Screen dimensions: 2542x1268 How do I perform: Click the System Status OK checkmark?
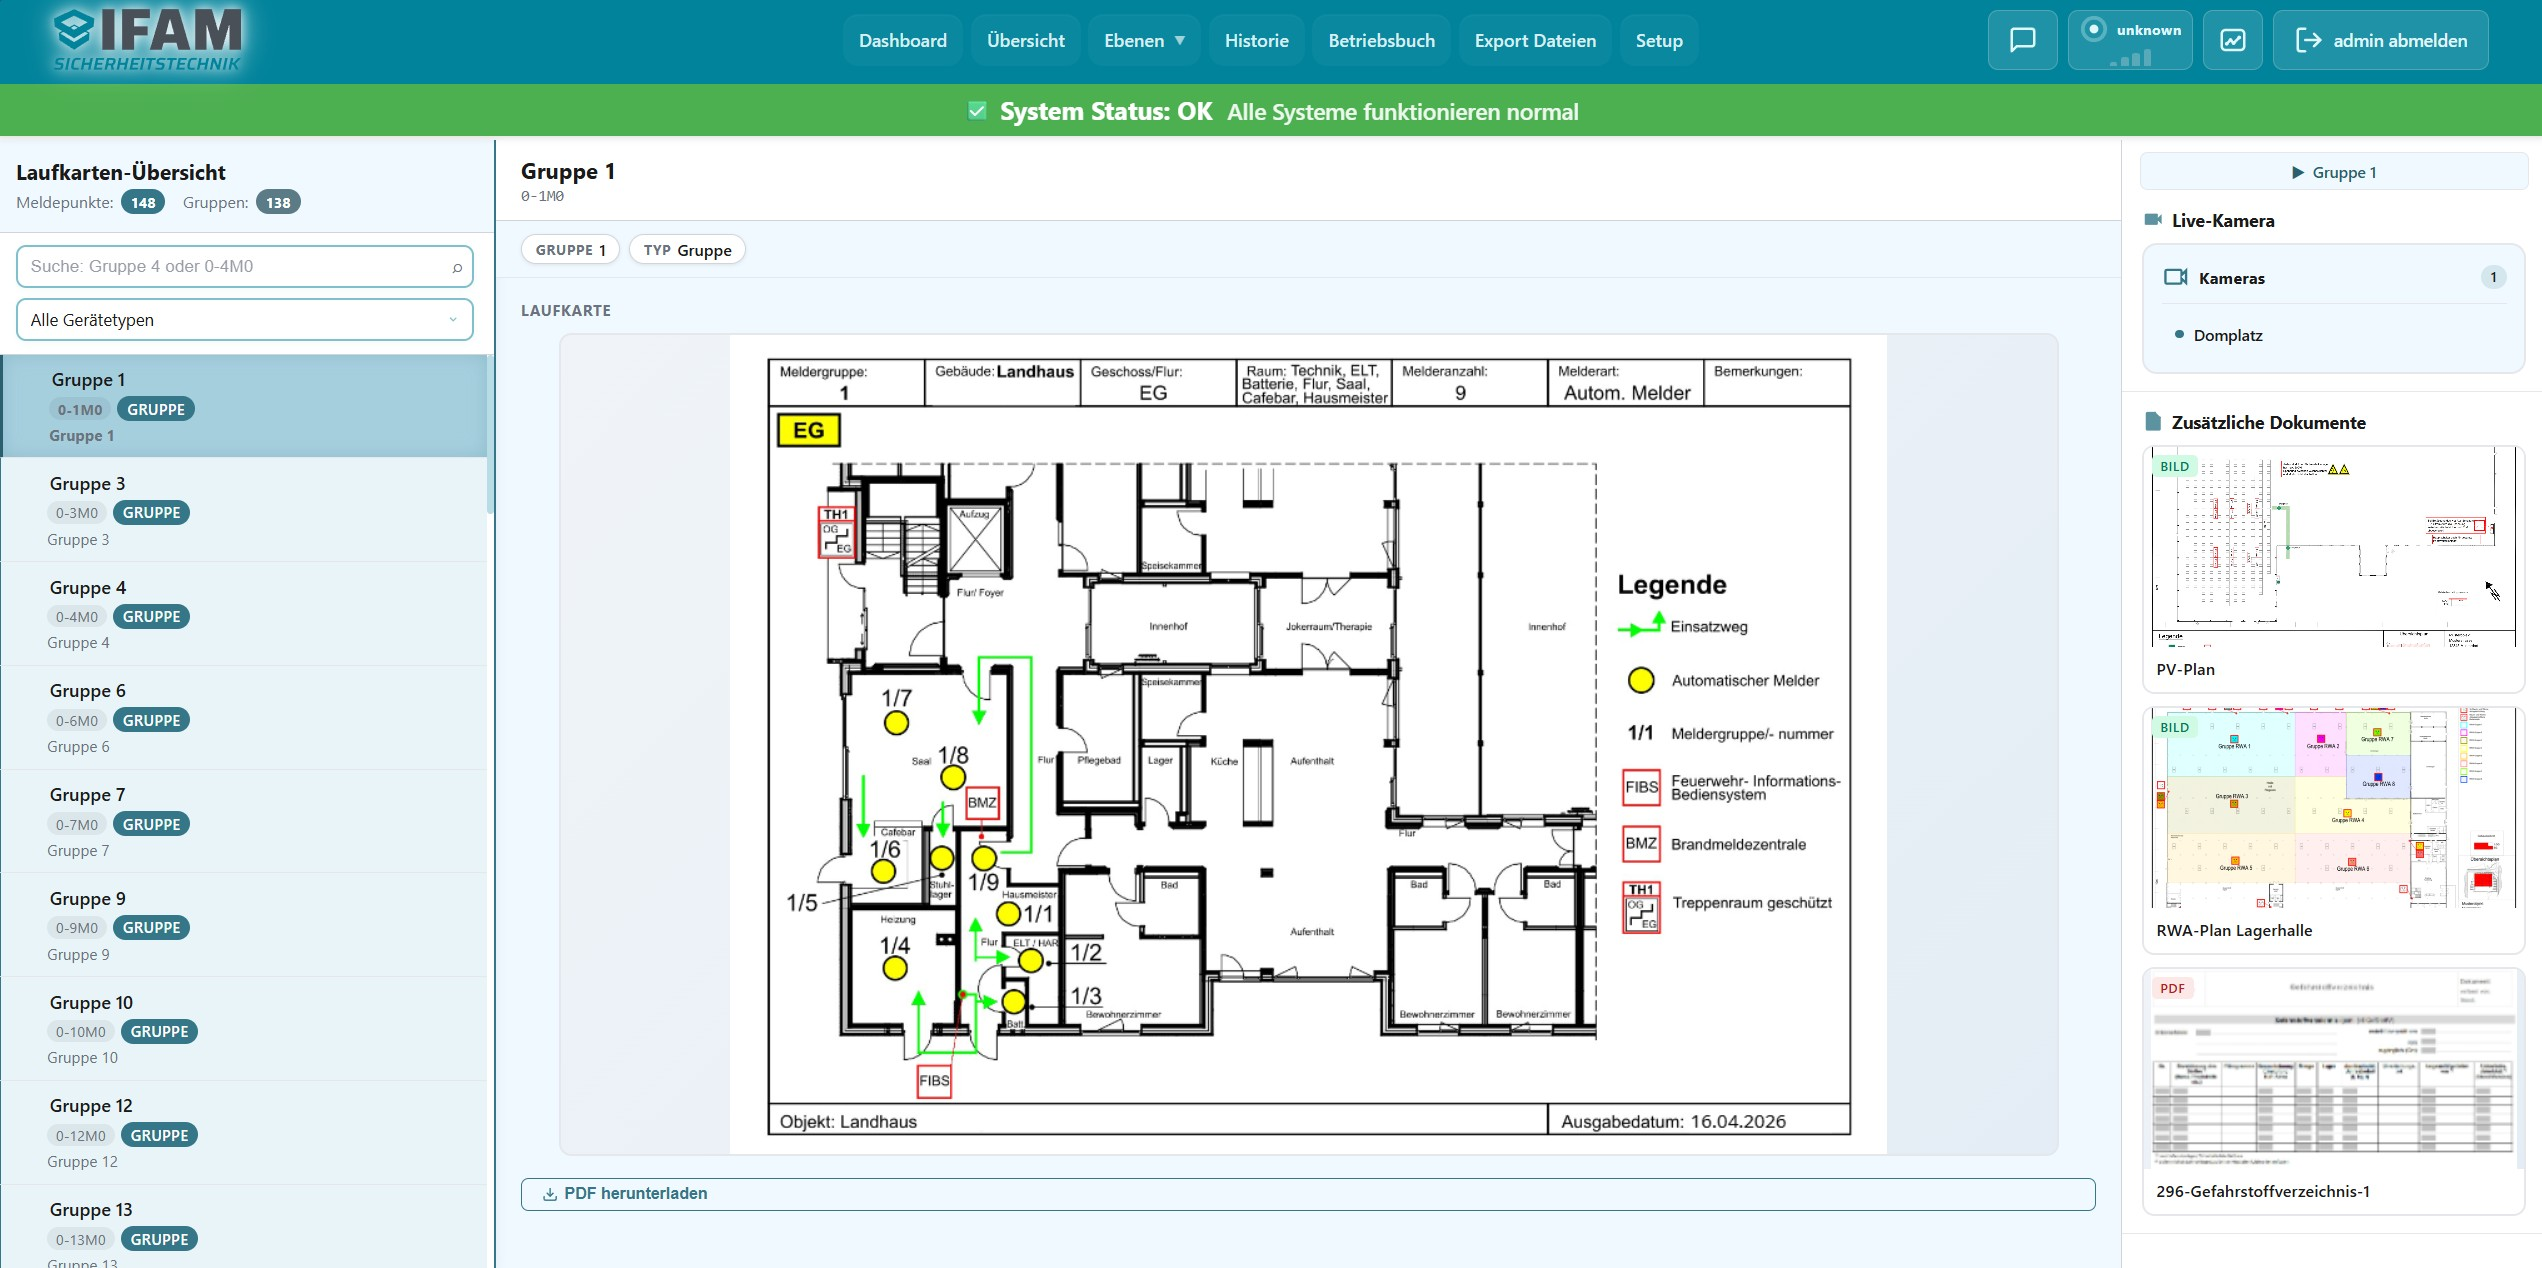(977, 111)
